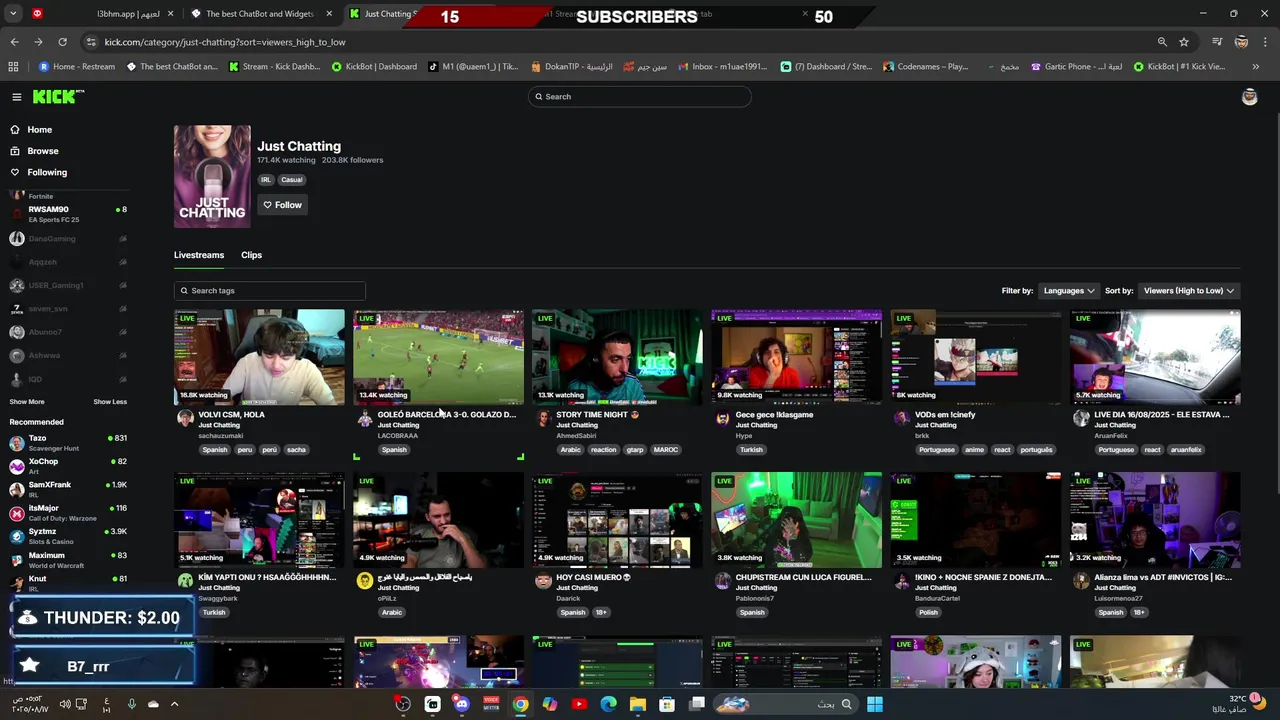
Task: Open Discord from the taskbar
Action: click(462, 704)
